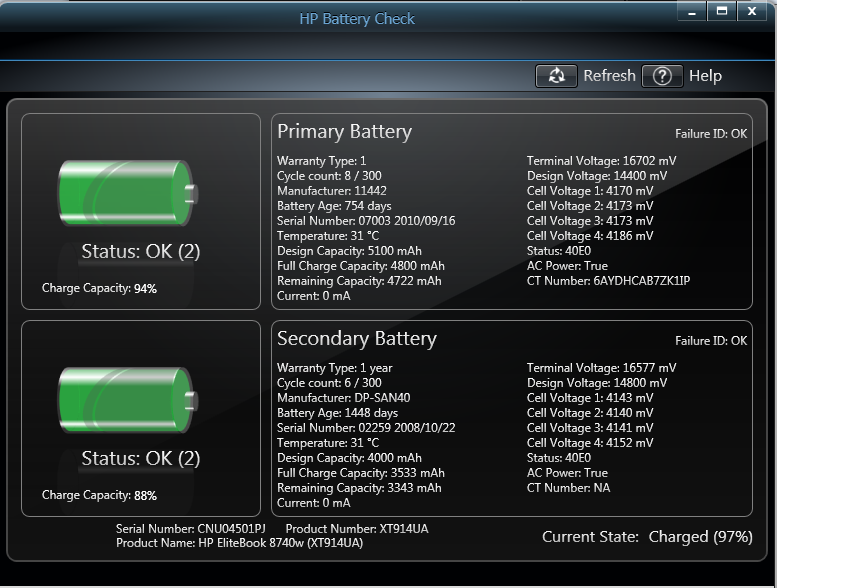Click primary battery Status: OK (2) text
The image size is (864, 588).
(141, 251)
